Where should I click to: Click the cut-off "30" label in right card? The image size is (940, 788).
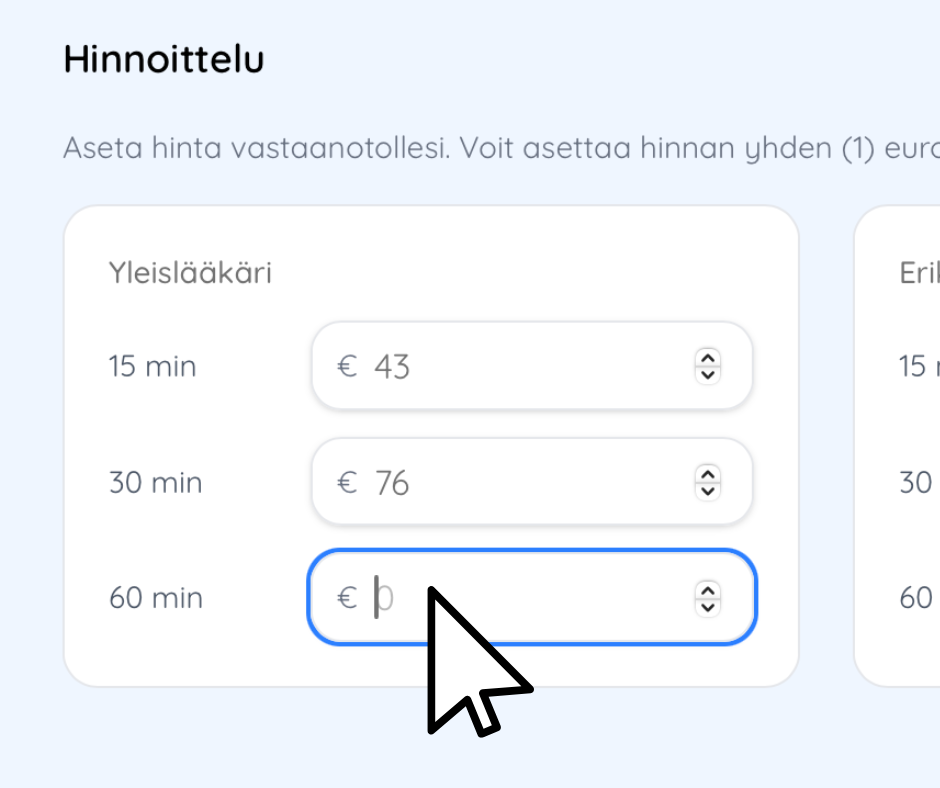point(916,483)
